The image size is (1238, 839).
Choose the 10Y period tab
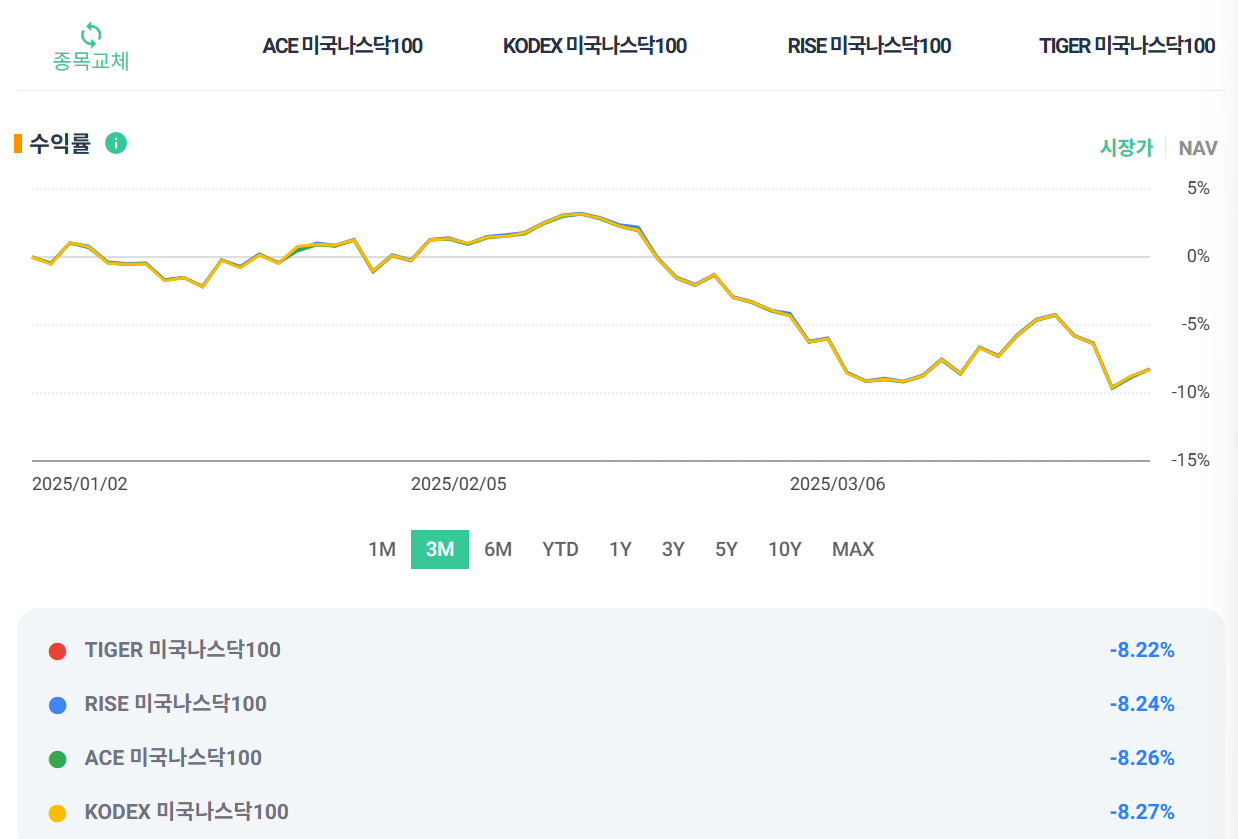tap(785, 549)
